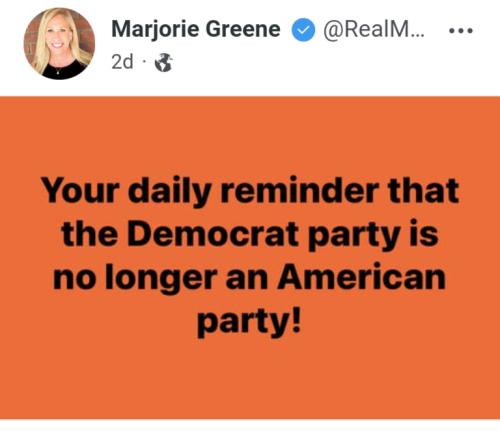Click the word 'daily' in the post
The height and width of the screenshot is (436, 500).
coord(170,192)
